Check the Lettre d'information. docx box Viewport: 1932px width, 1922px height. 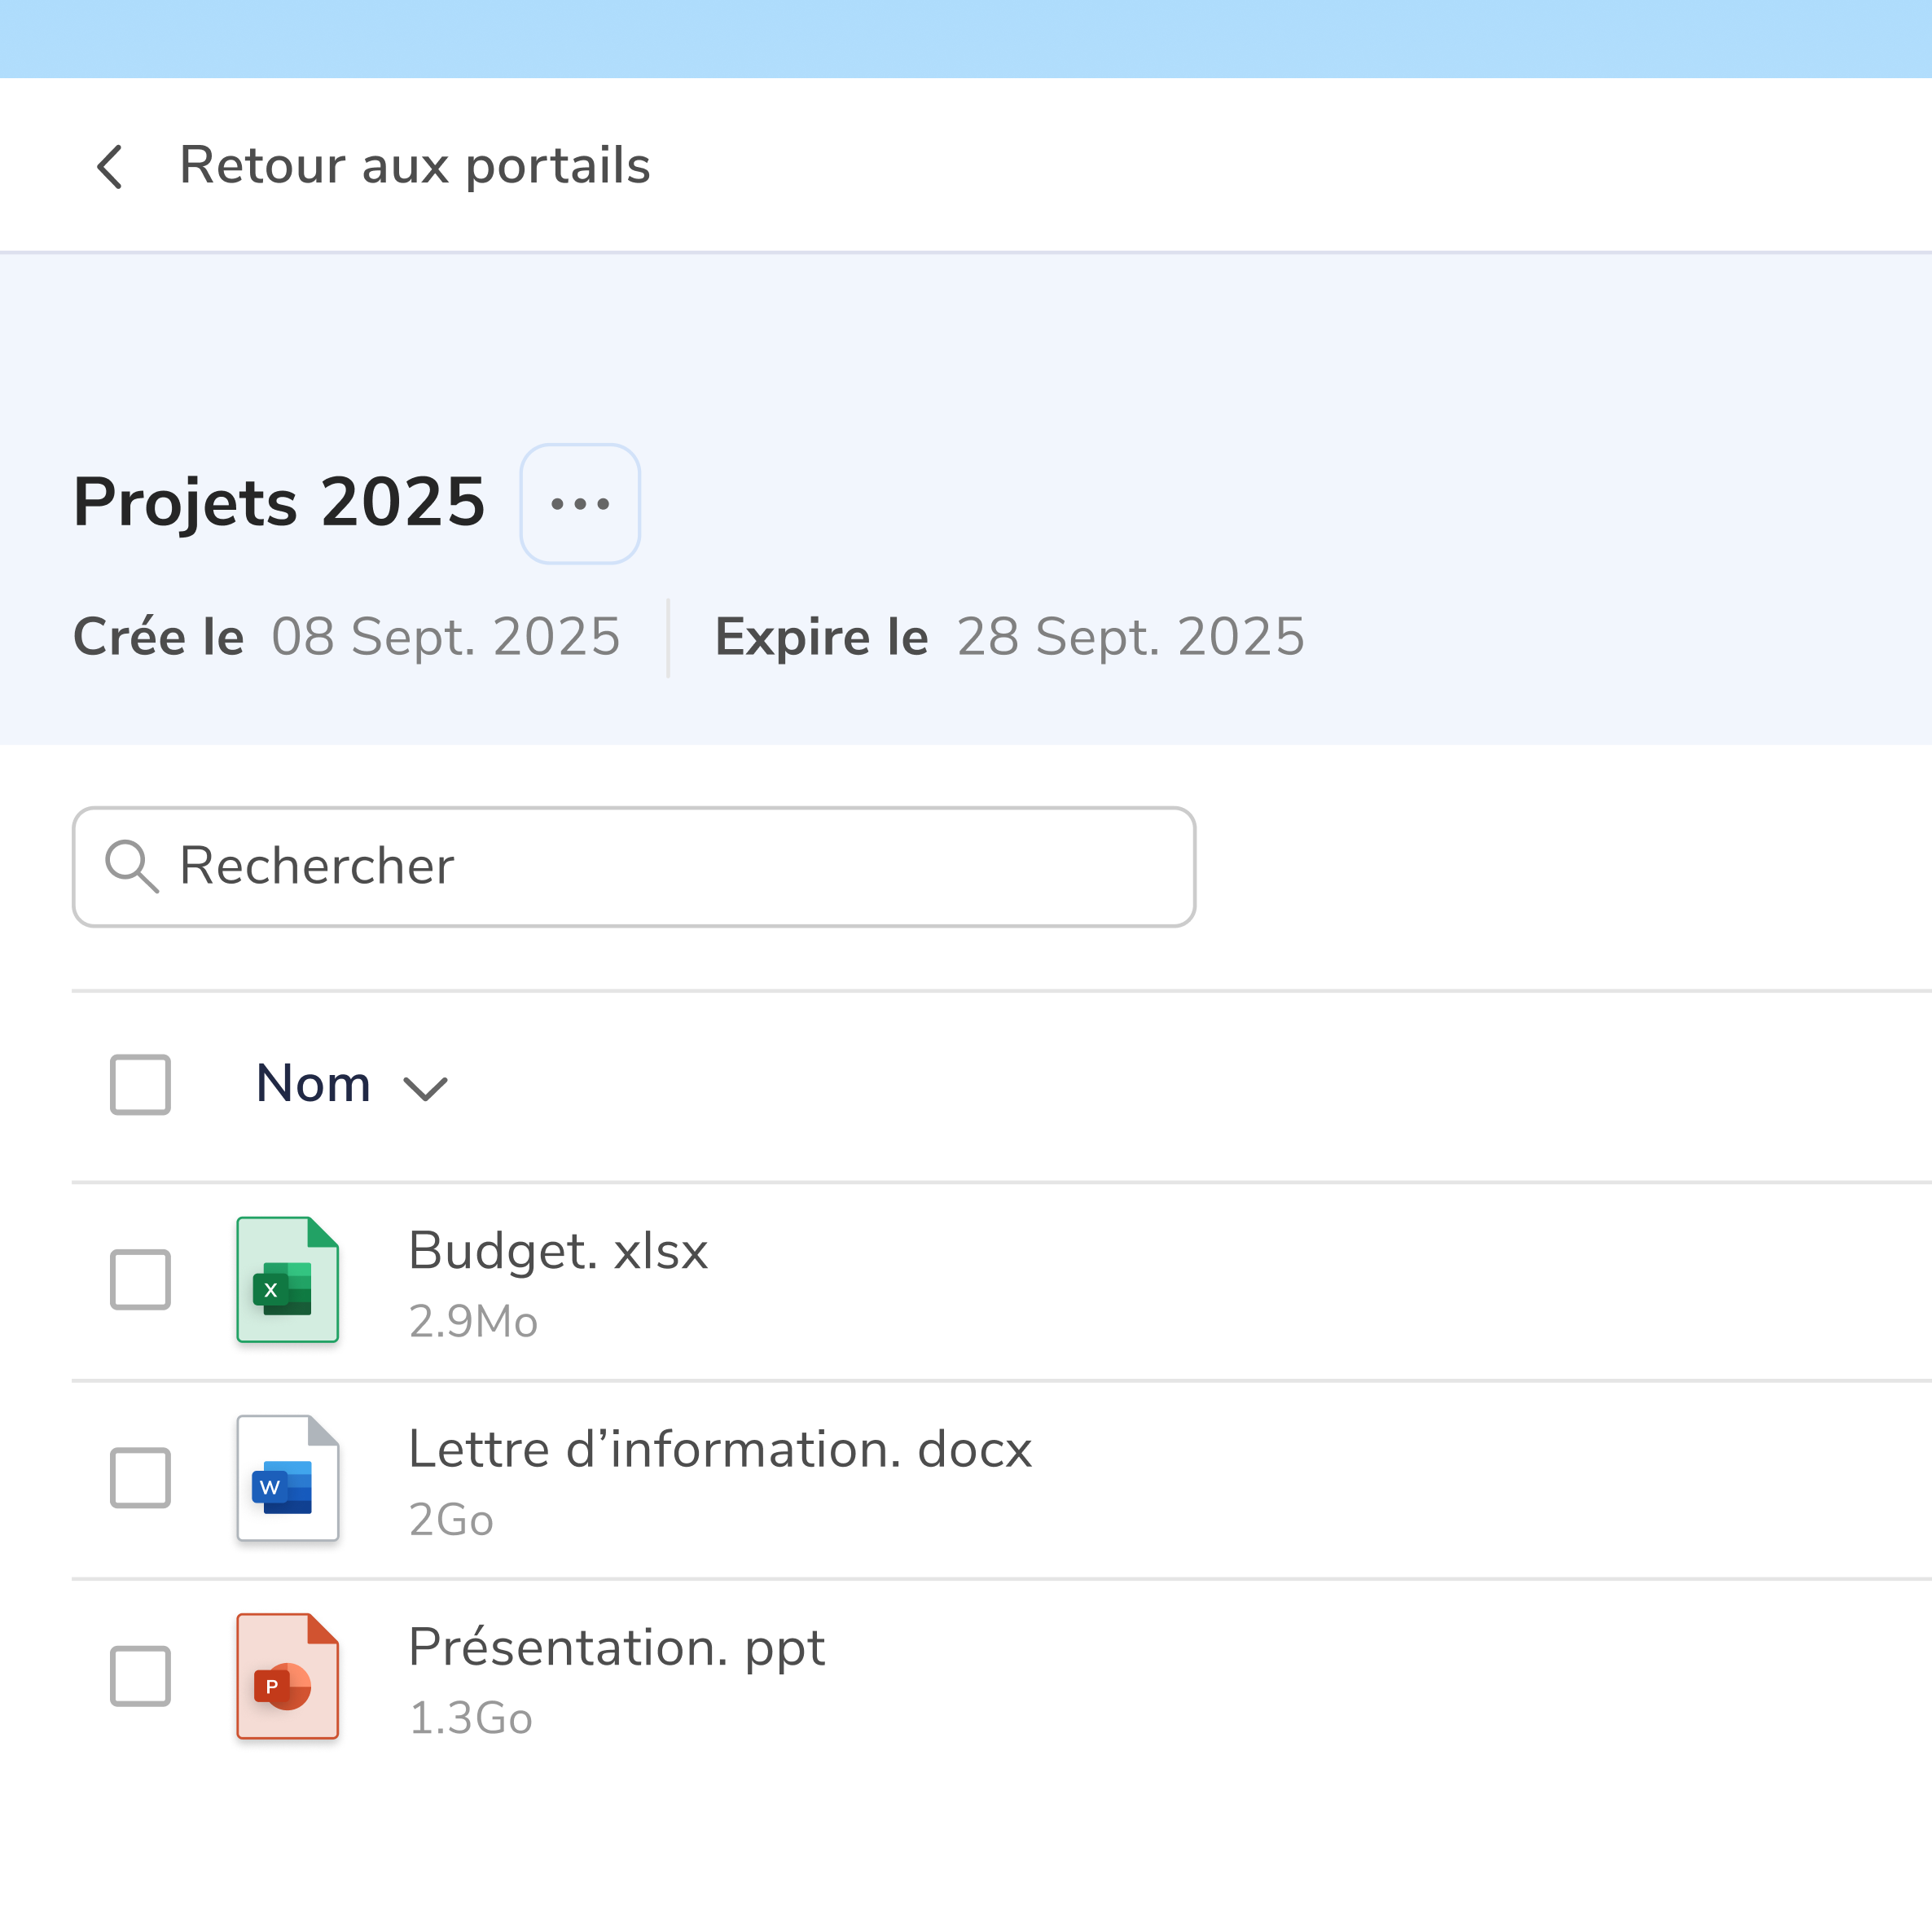(140, 1477)
